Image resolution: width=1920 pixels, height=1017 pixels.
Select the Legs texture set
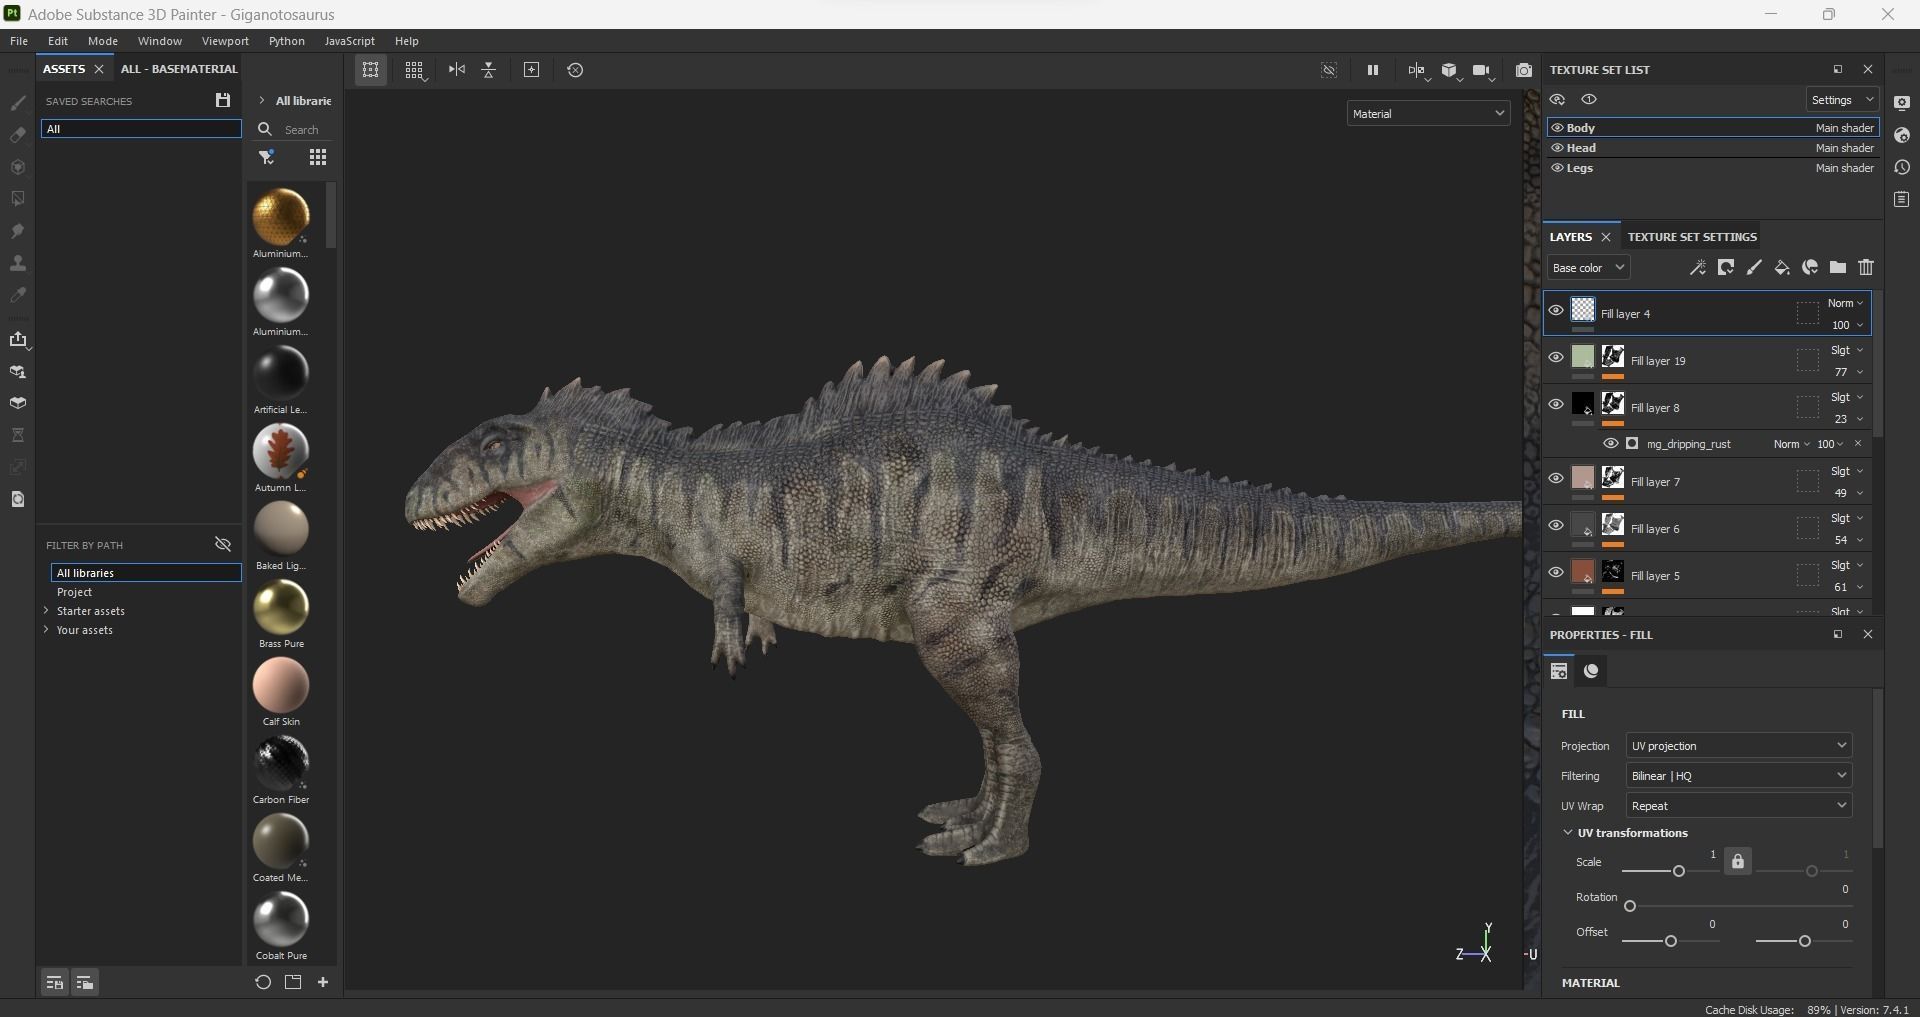(x=1713, y=168)
